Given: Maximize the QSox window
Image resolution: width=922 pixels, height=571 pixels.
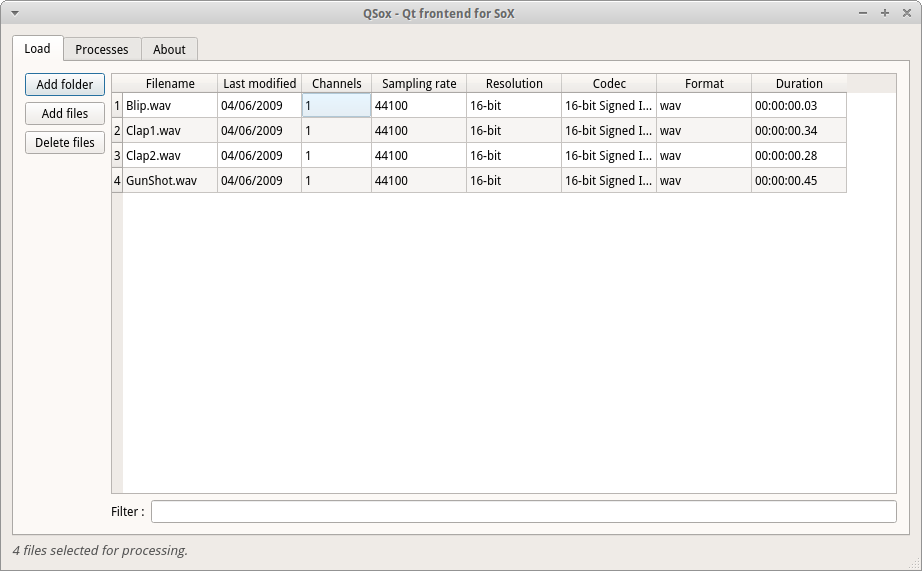Looking at the screenshot, I should coord(884,13).
